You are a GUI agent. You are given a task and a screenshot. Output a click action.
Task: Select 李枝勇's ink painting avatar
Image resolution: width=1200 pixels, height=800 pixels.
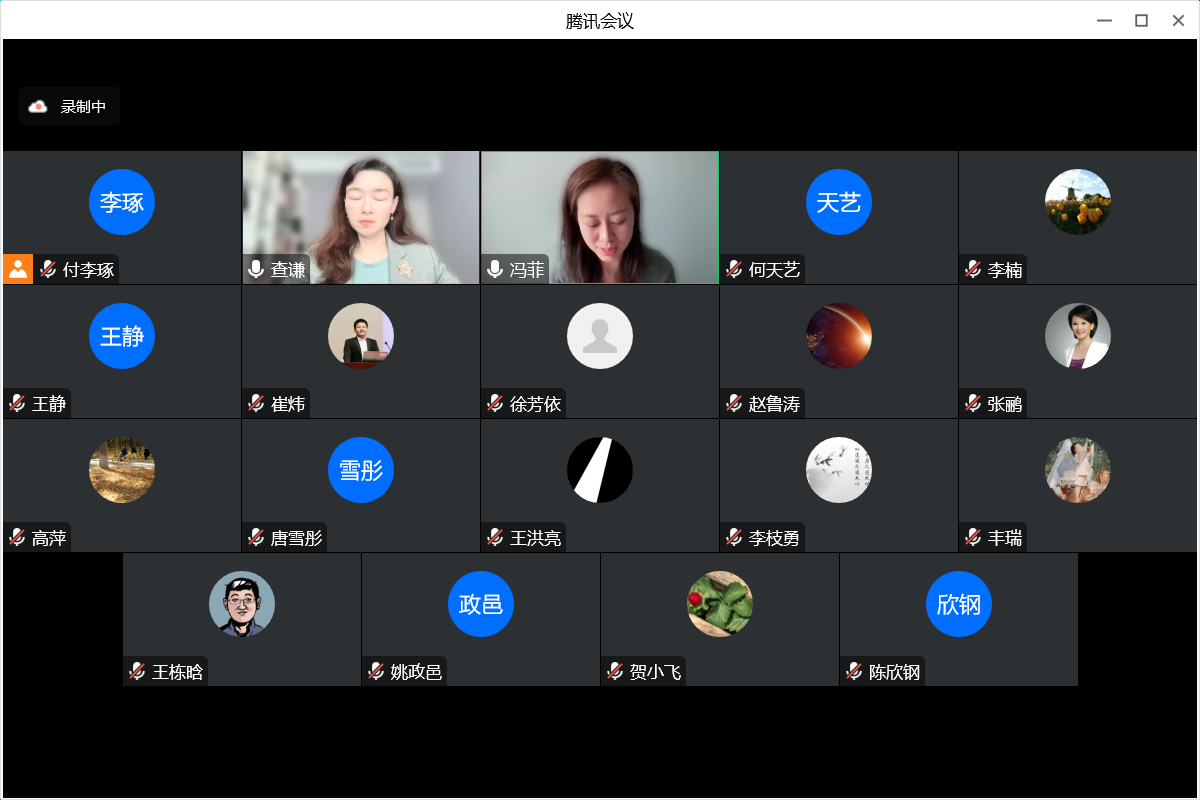click(839, 470)
